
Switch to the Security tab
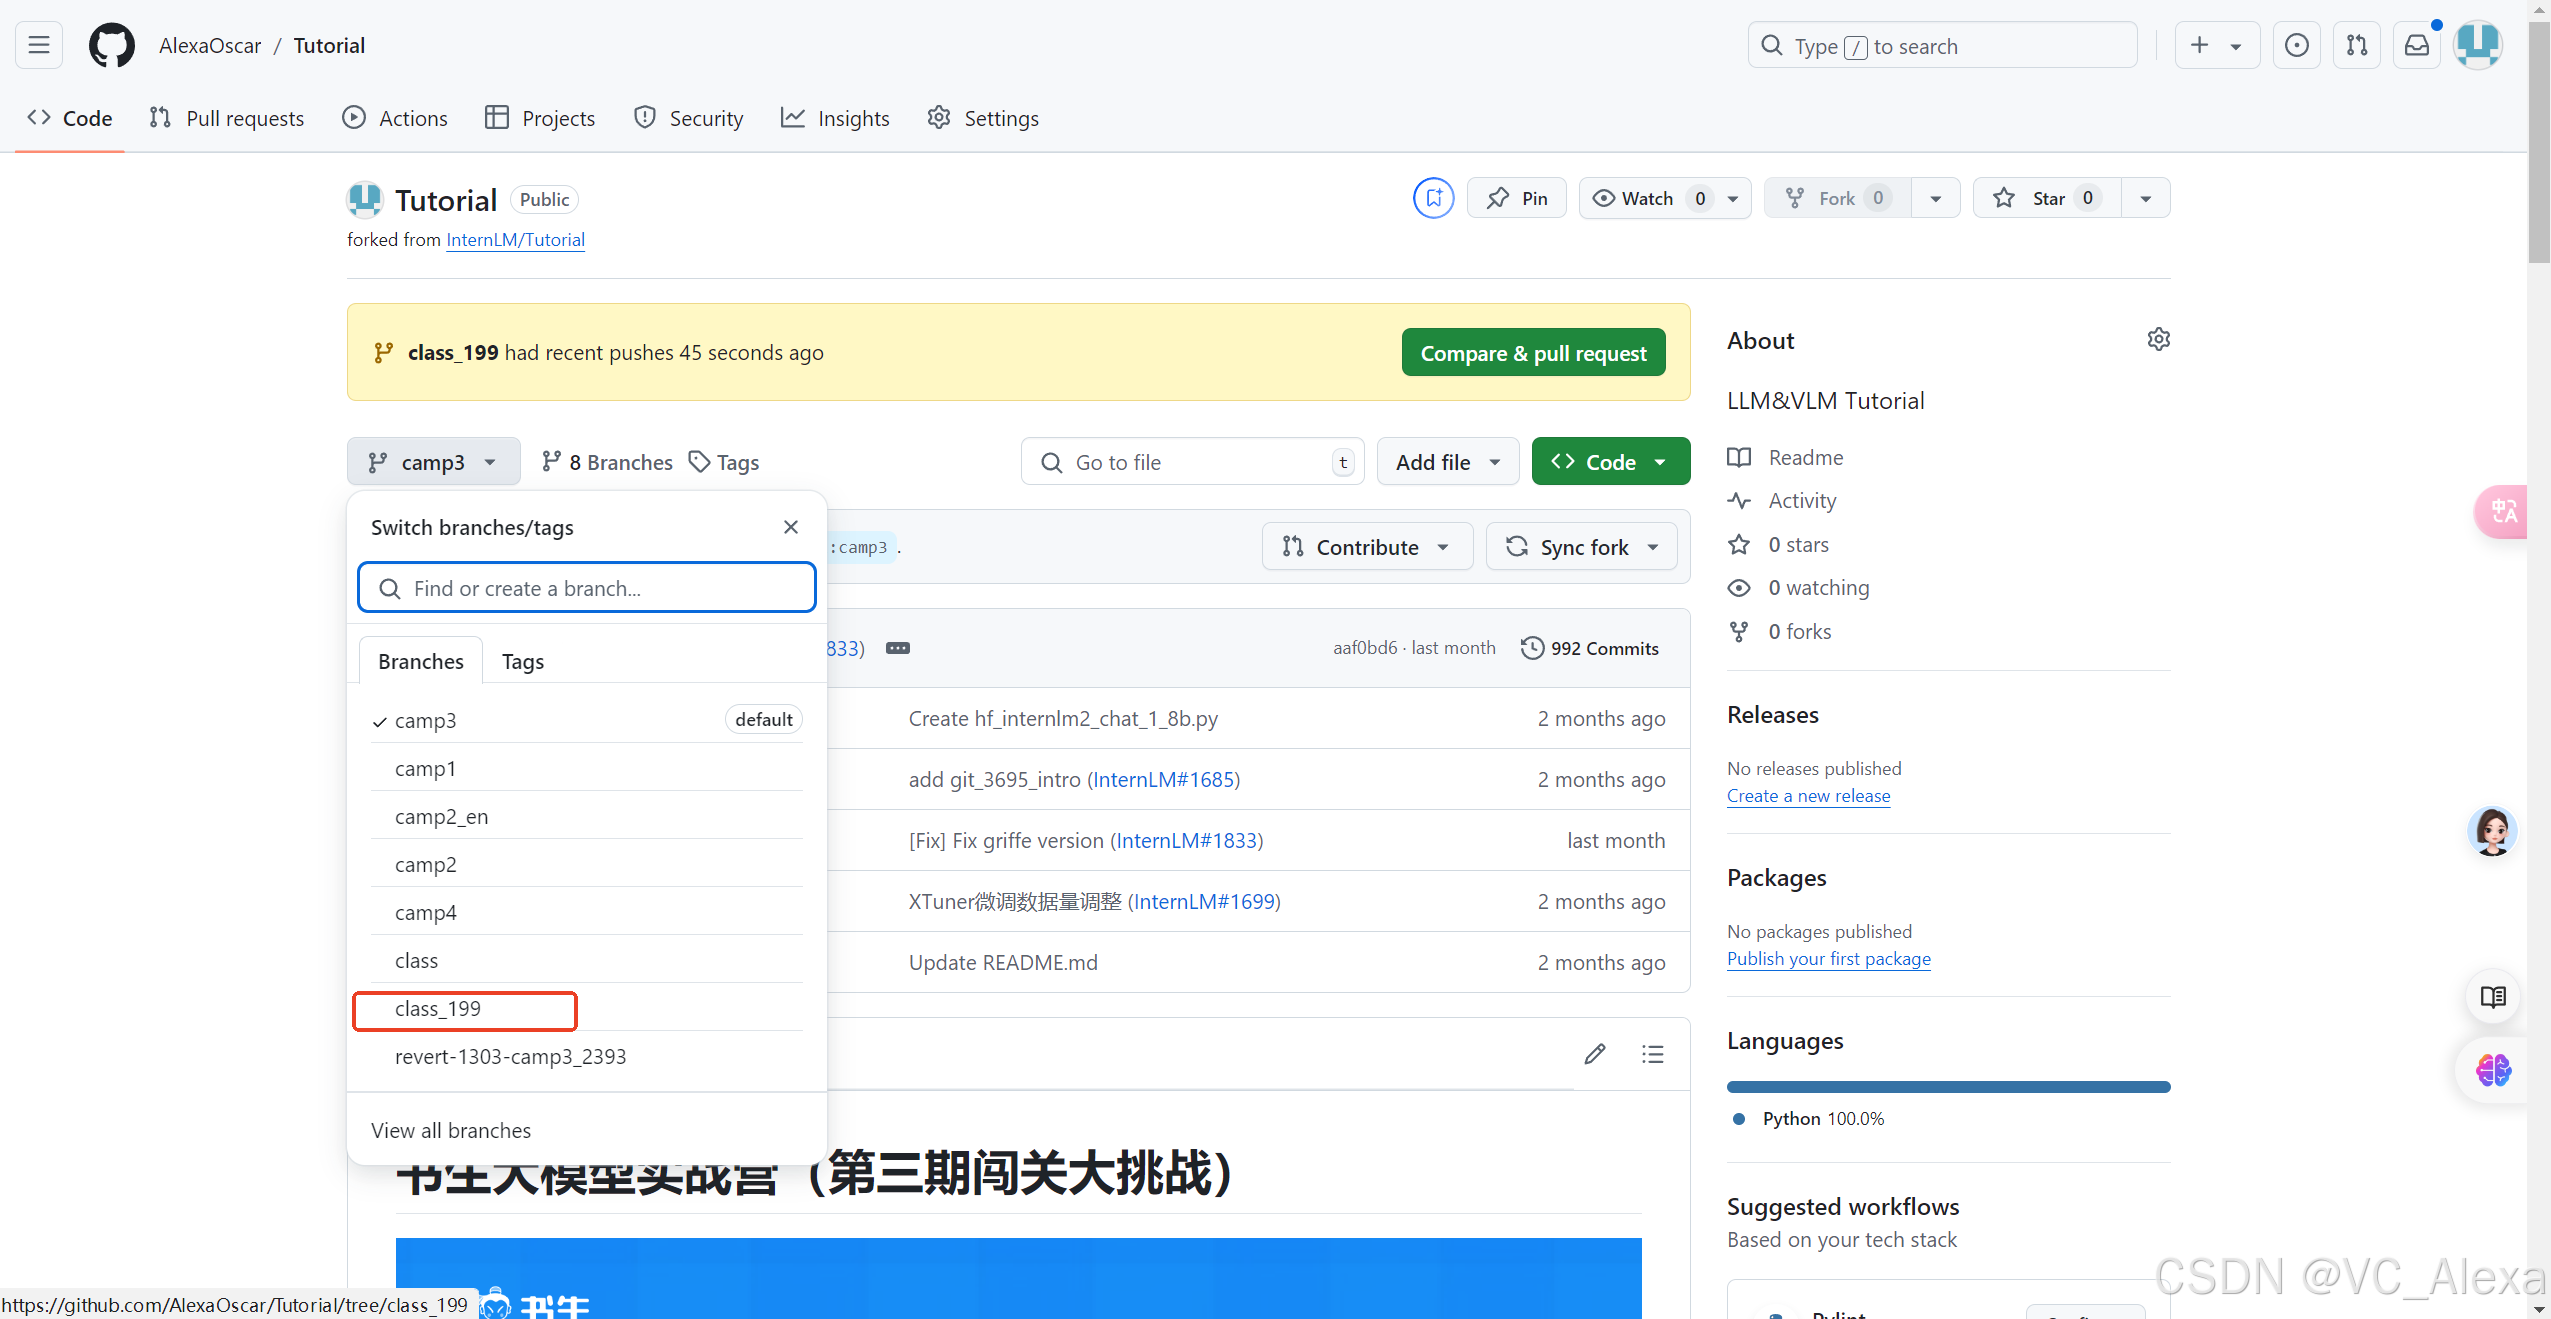(x=689, y=118)
